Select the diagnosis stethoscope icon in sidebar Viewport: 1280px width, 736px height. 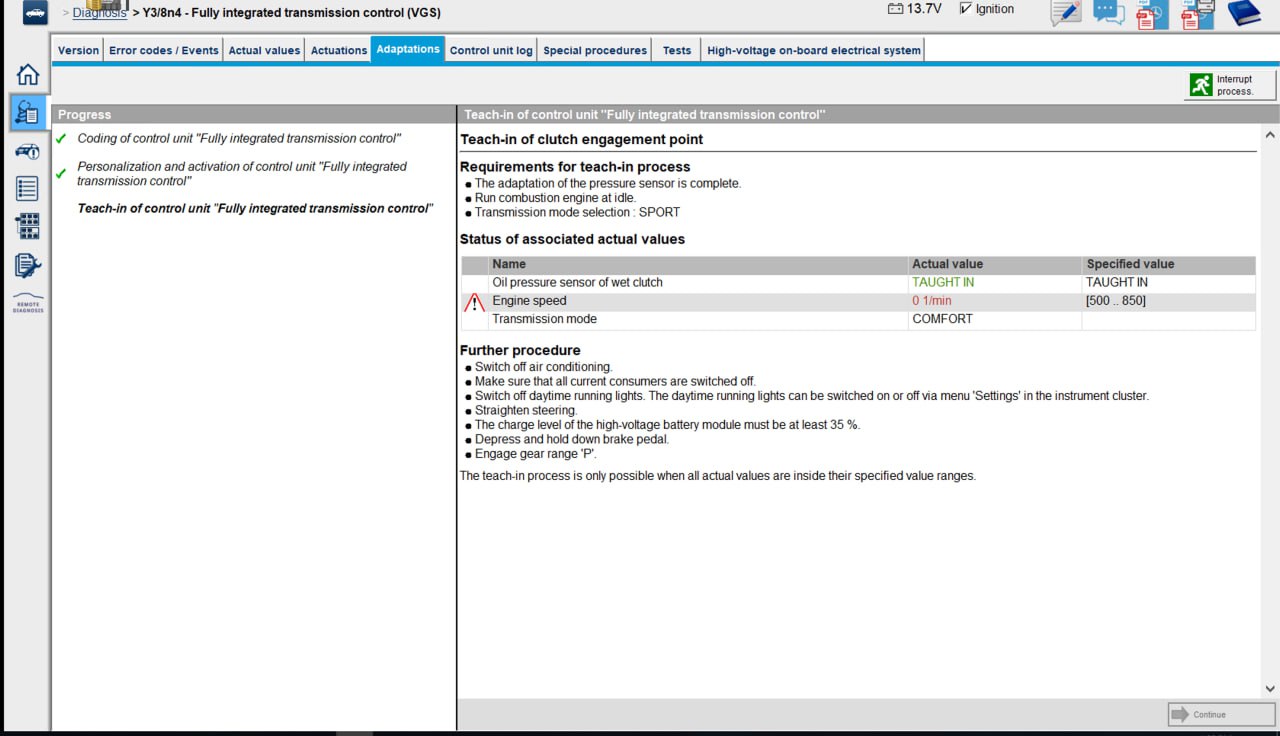coord(27,112)
